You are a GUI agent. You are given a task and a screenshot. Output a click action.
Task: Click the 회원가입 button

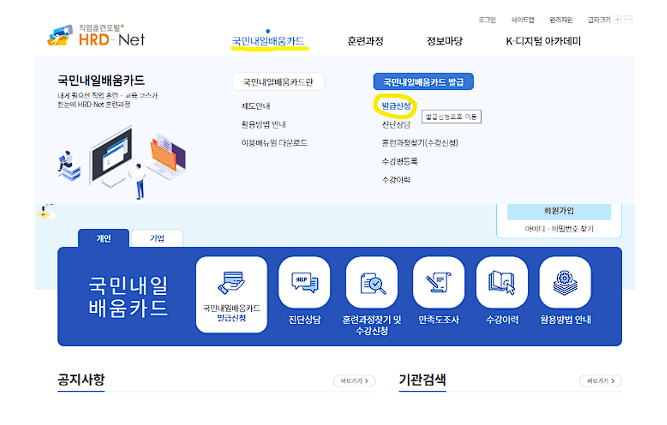[559, 211]
